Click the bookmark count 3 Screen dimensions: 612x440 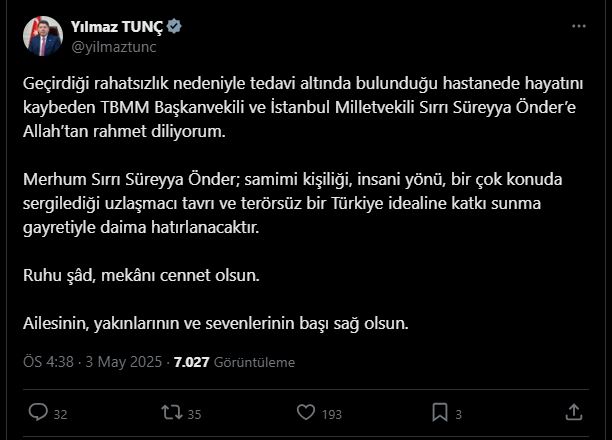(458, 413)
